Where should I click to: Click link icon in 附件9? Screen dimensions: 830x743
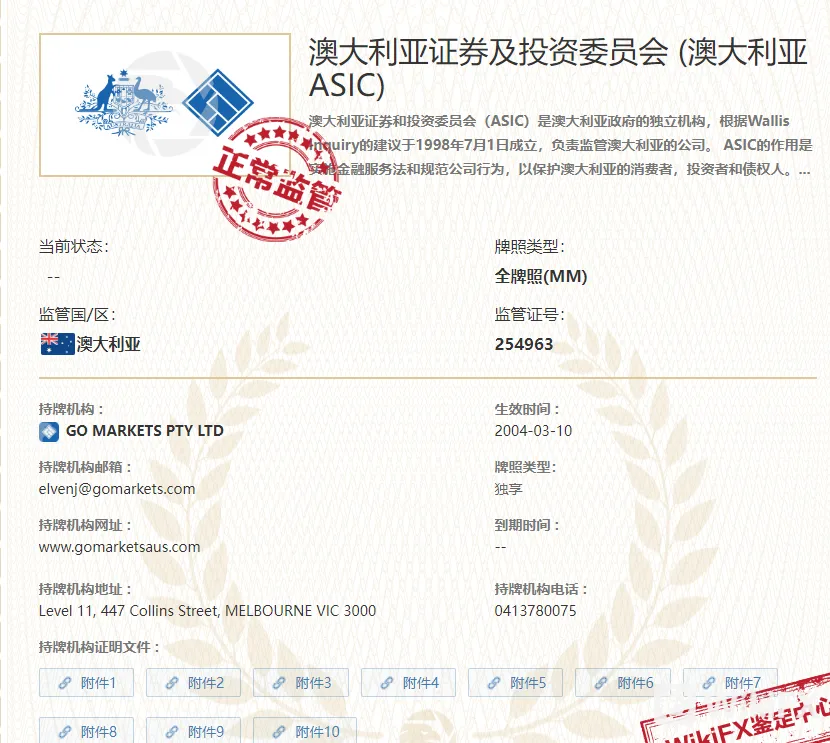tap(172, 732)
